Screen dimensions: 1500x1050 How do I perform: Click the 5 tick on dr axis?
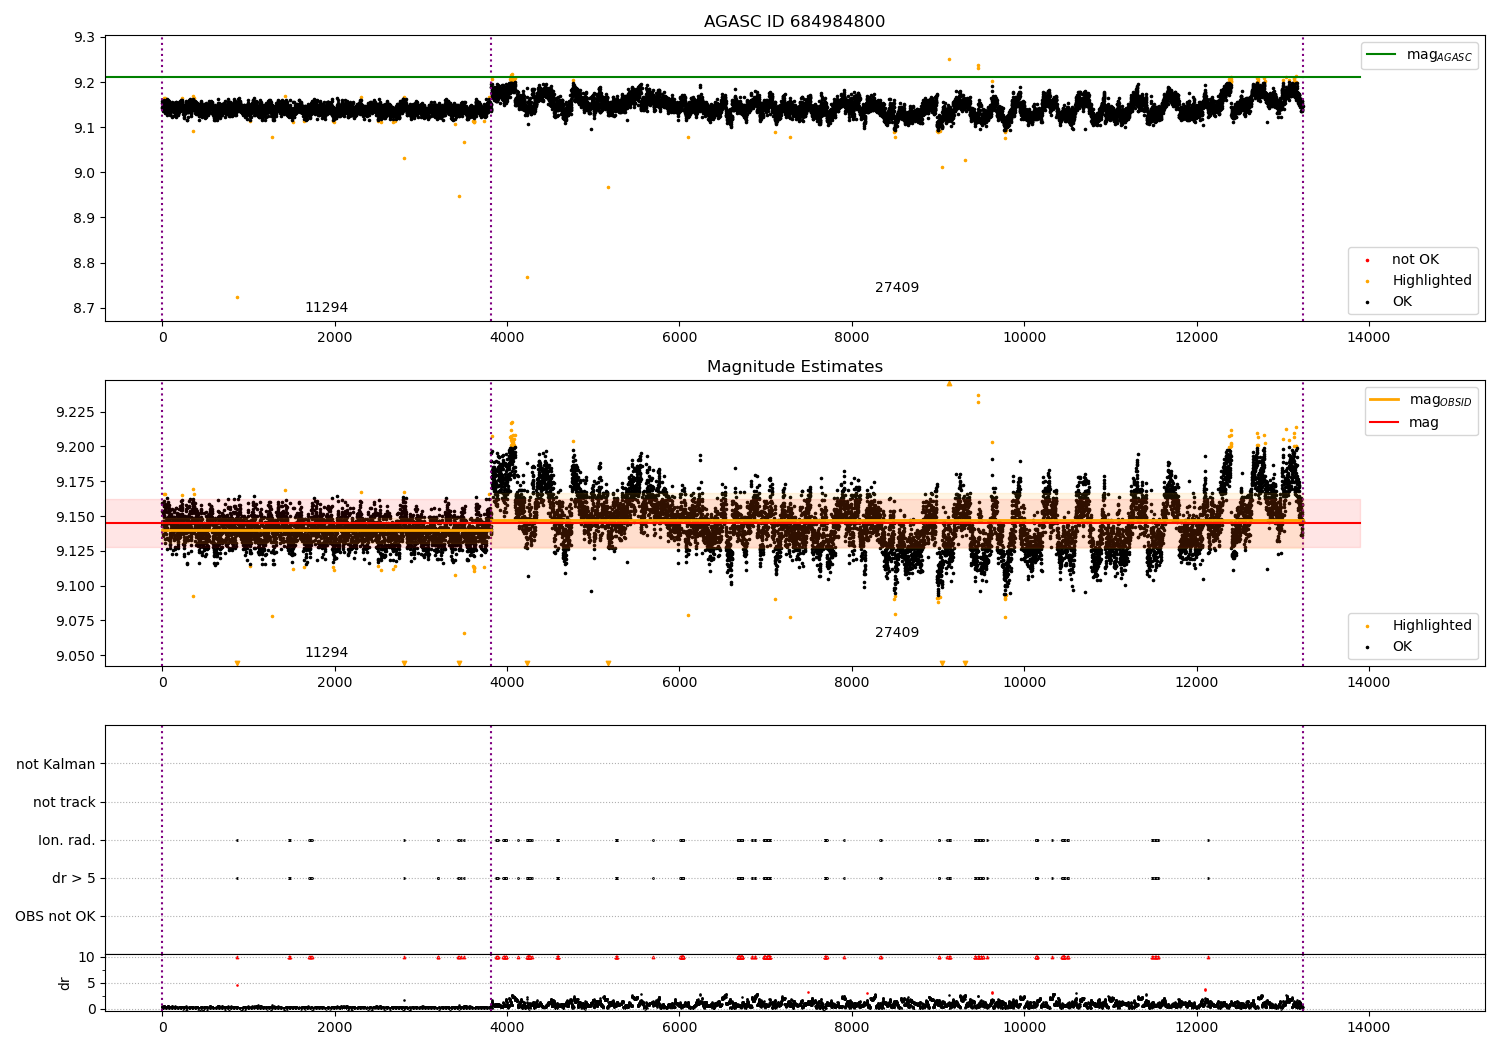(91, 984)
